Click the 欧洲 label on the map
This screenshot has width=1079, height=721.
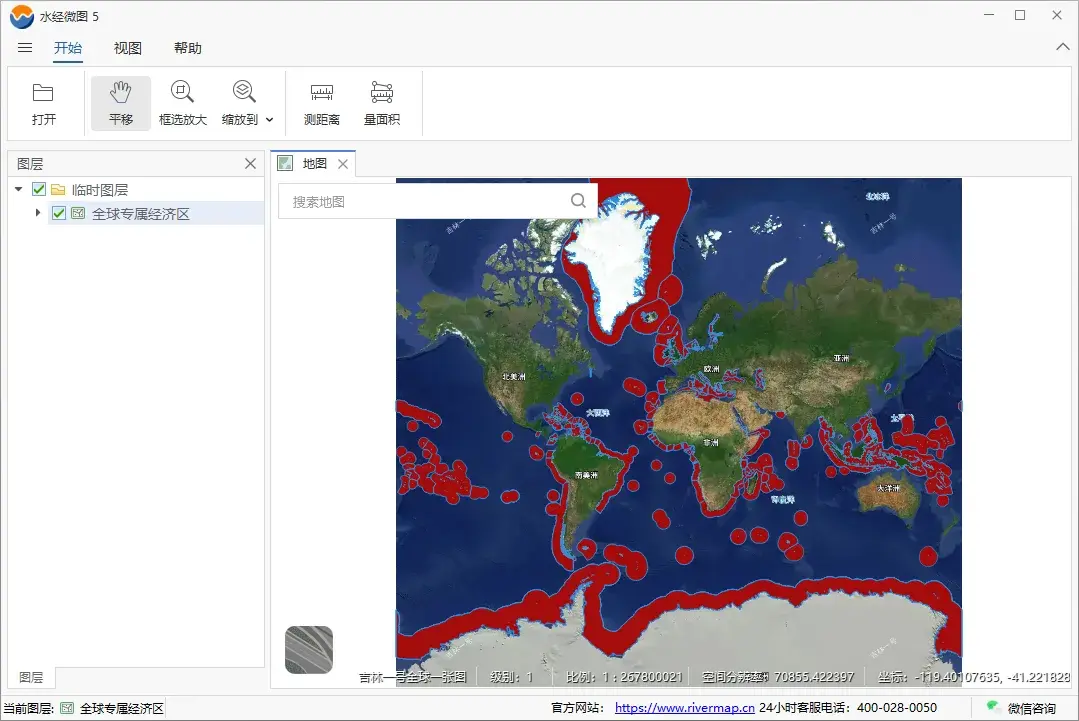coord(712,369)
